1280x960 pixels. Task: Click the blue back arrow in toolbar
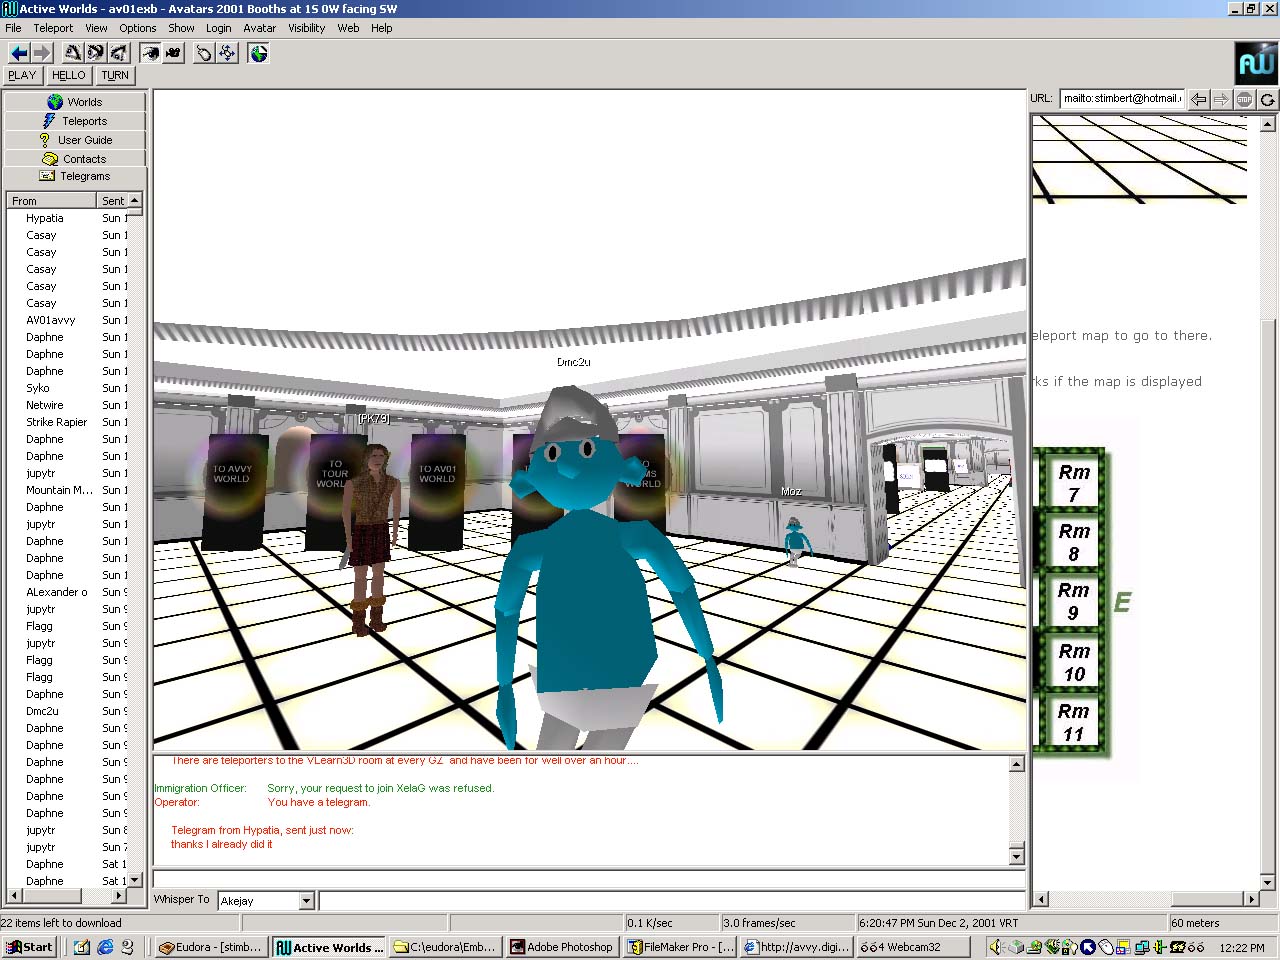pos(18,53)
